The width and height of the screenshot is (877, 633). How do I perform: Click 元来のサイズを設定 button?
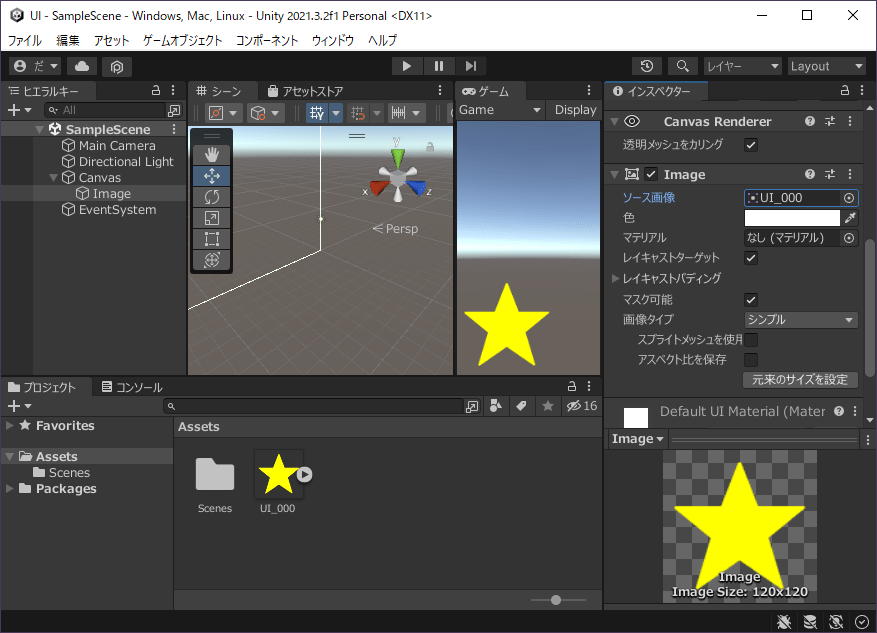click(x=800, y=380)
